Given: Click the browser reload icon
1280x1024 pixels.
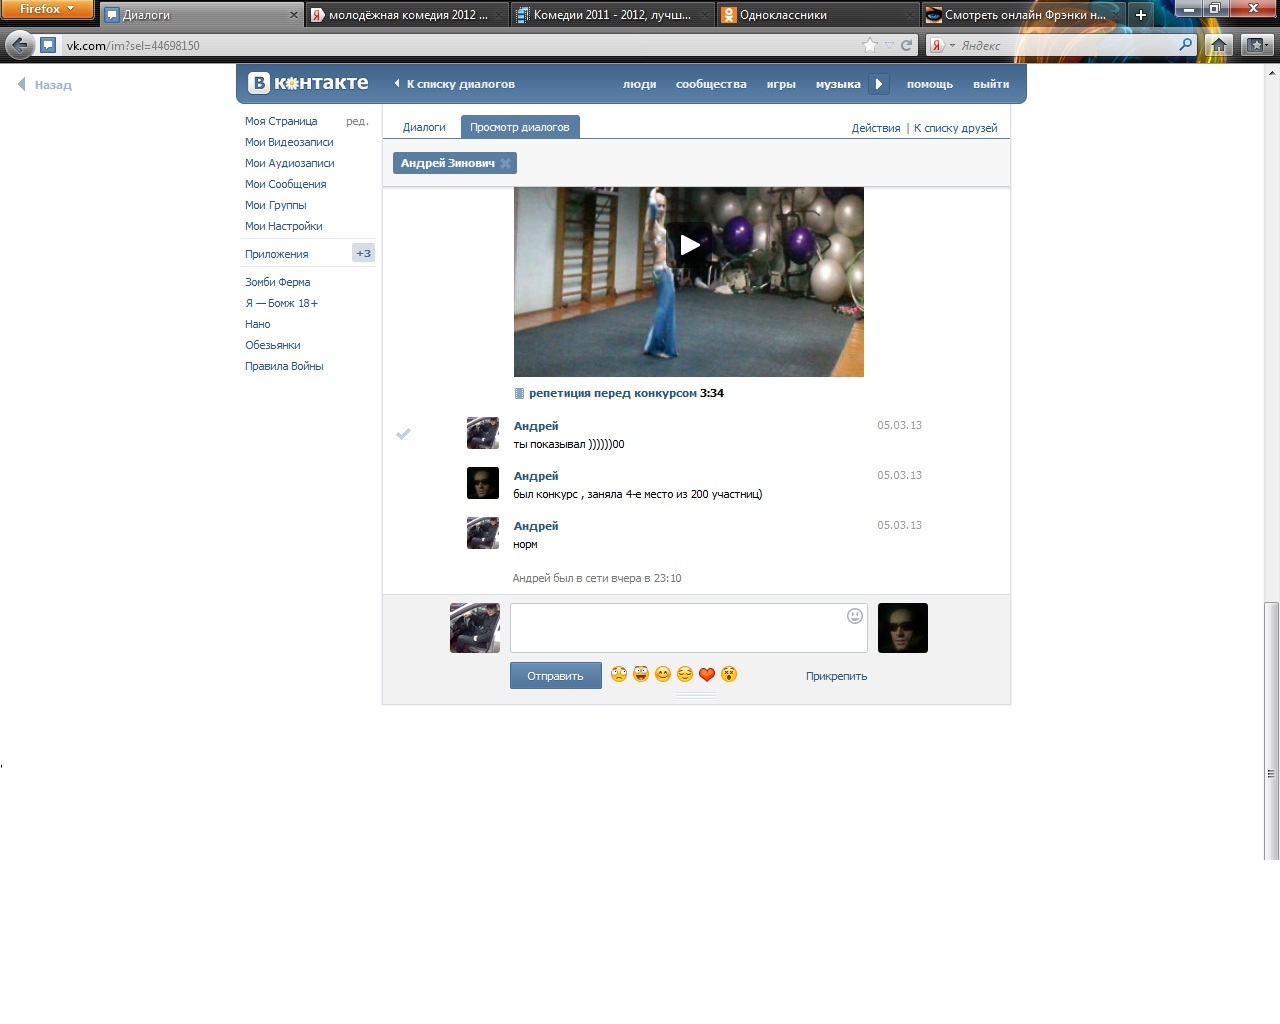Looking at the screenshot, I should [906, 45].
